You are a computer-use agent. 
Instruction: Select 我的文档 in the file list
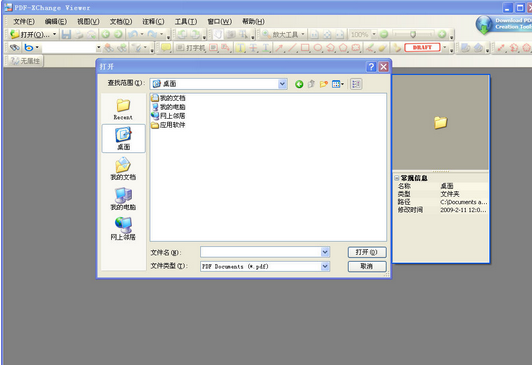click(168, 98)
